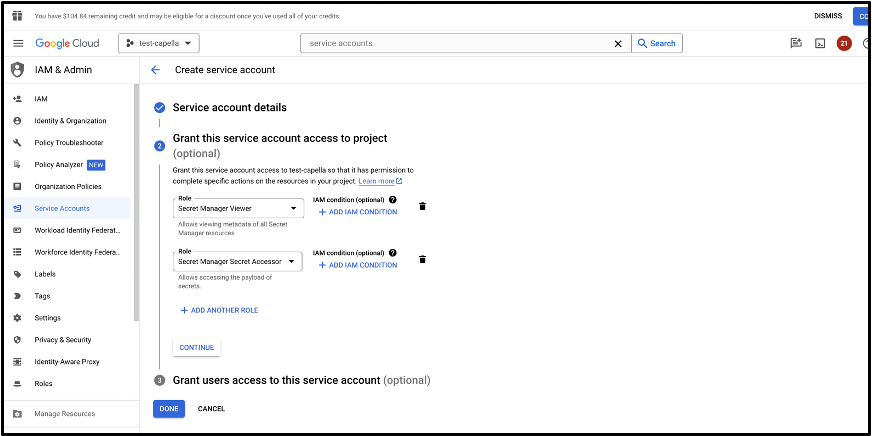This screenshot has height=436, width=872.
Task: Open the Gemini AI assistant icon
Action: pyautogui.click(x=796, y=43)
